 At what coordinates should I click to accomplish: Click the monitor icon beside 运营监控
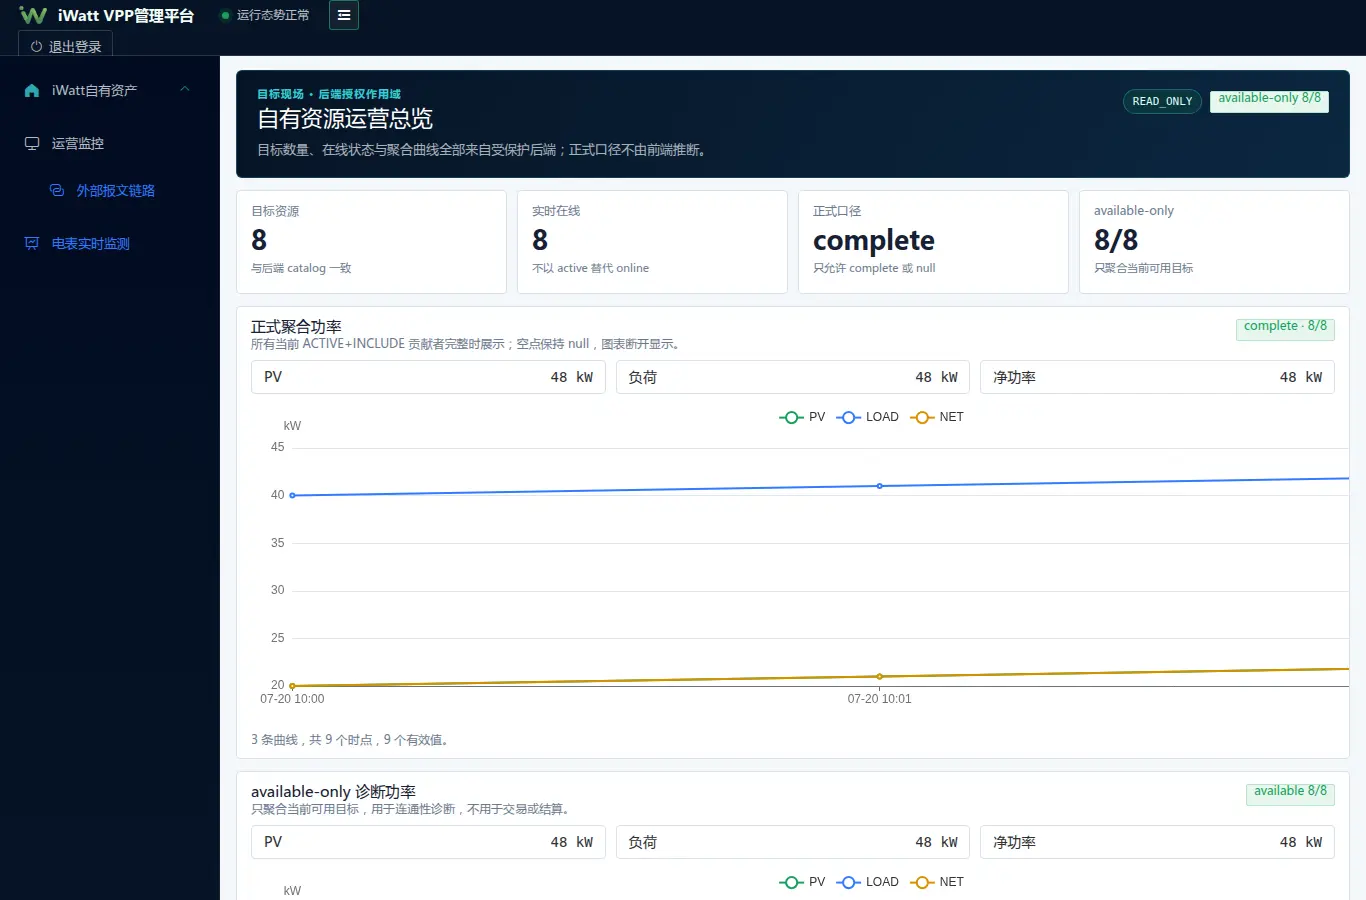(32, 143)
